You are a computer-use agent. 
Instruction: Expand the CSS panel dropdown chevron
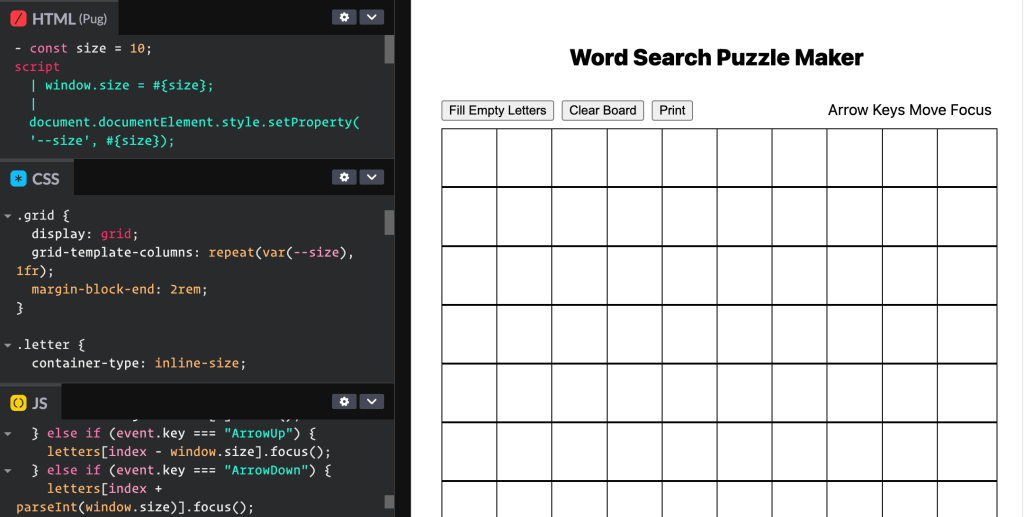coord(371,177)
